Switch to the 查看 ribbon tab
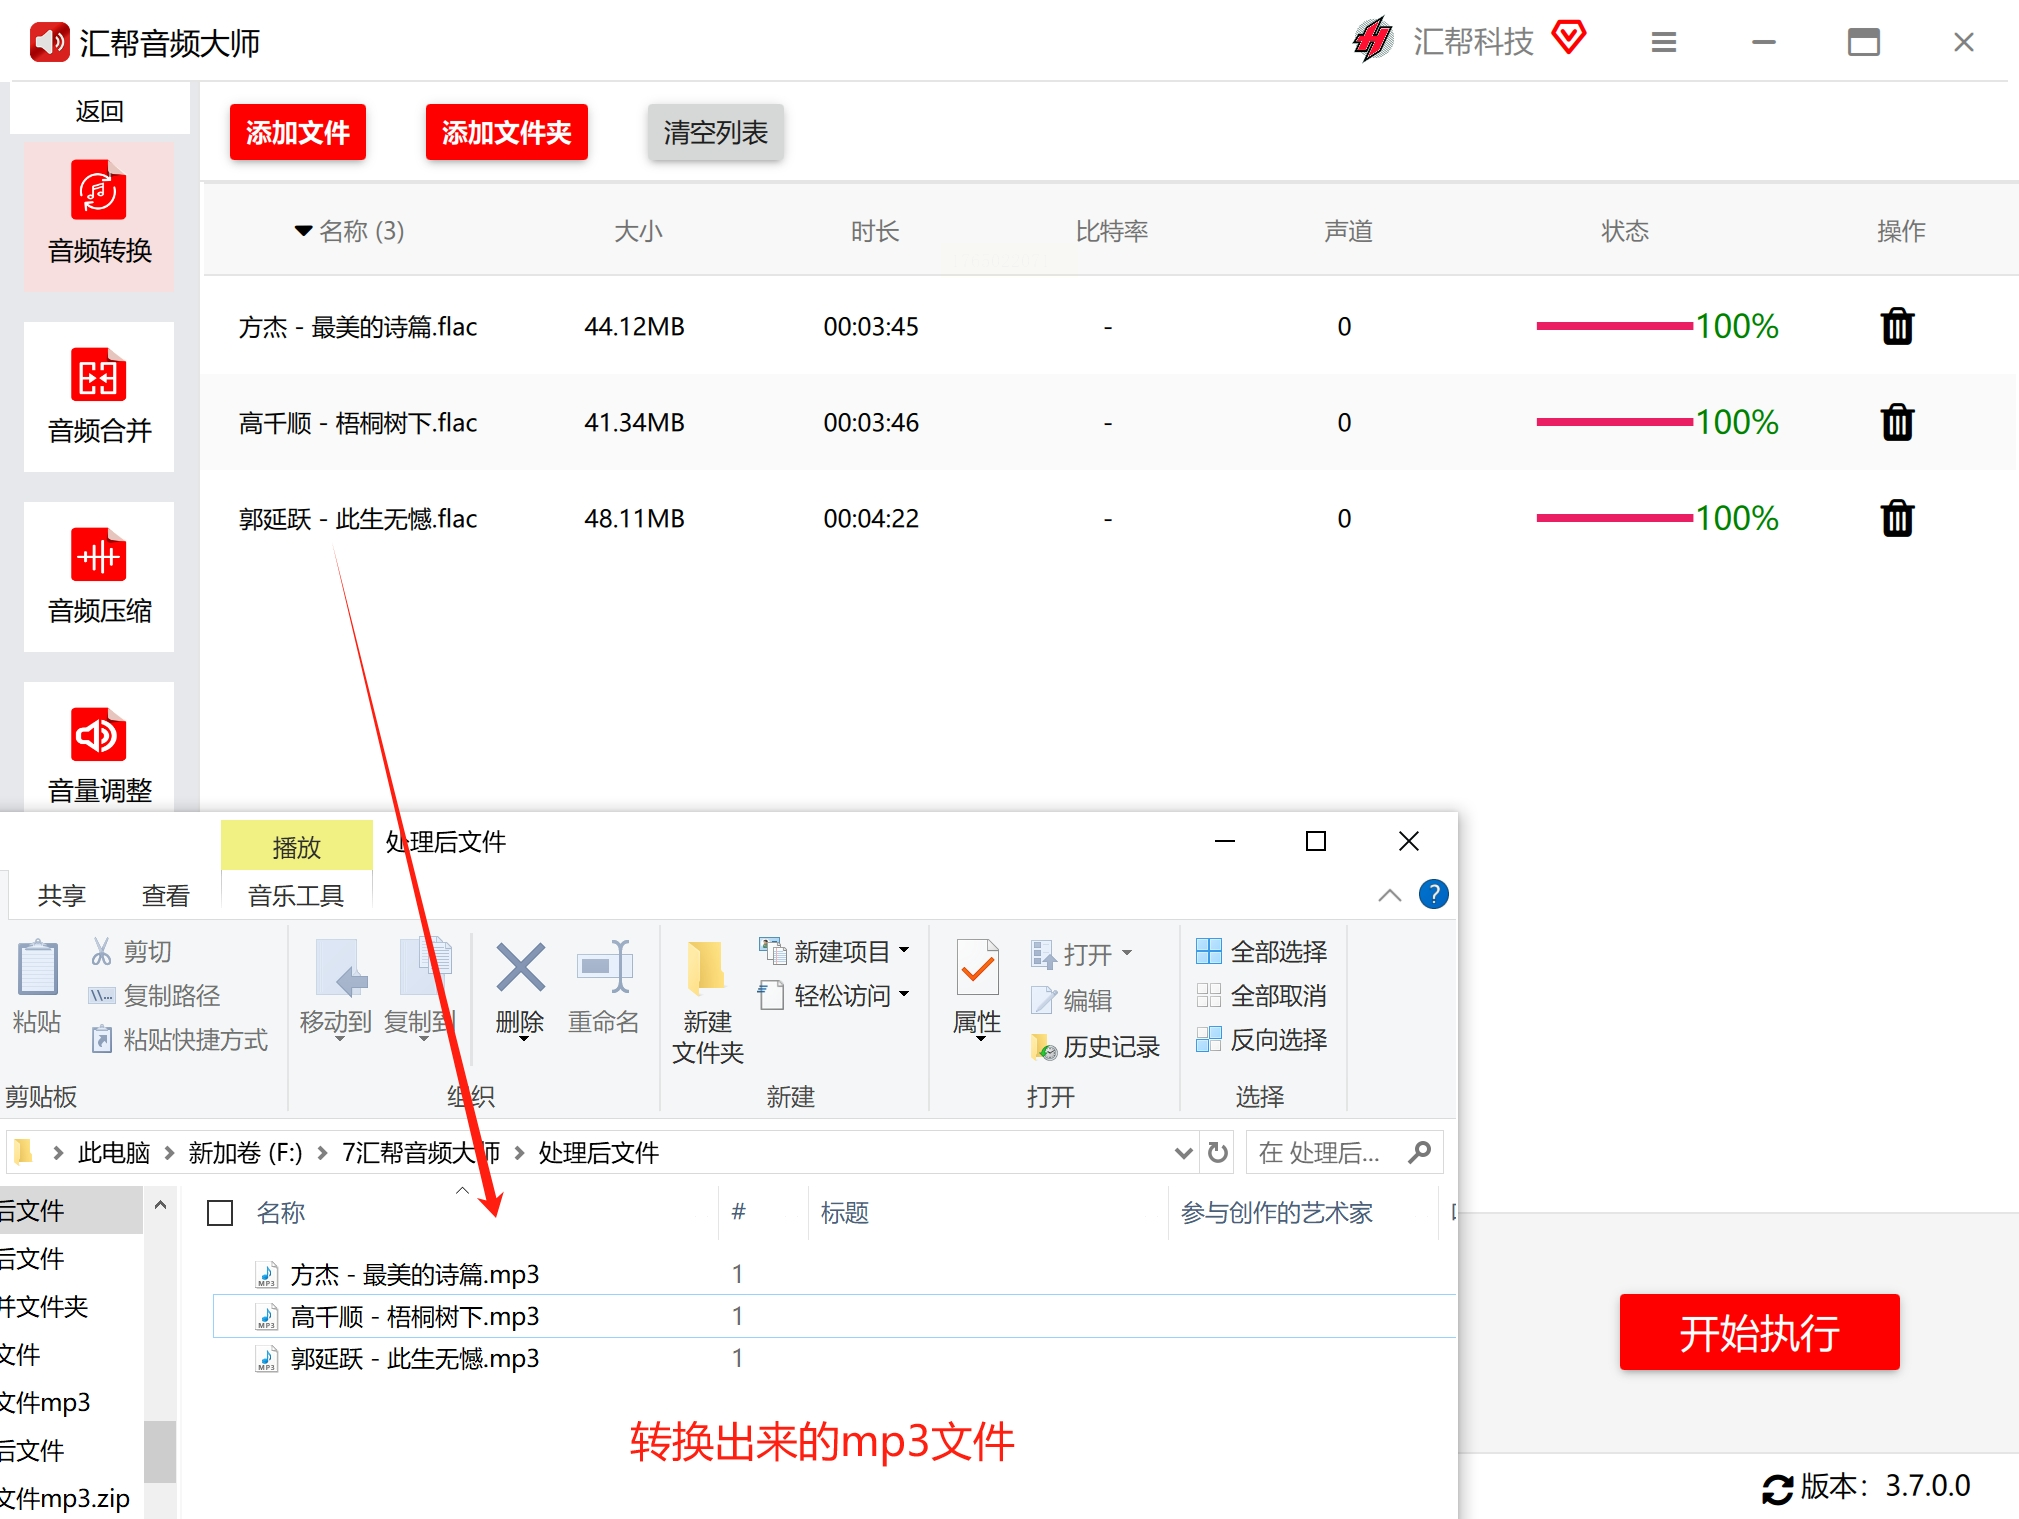 point(165,895)
